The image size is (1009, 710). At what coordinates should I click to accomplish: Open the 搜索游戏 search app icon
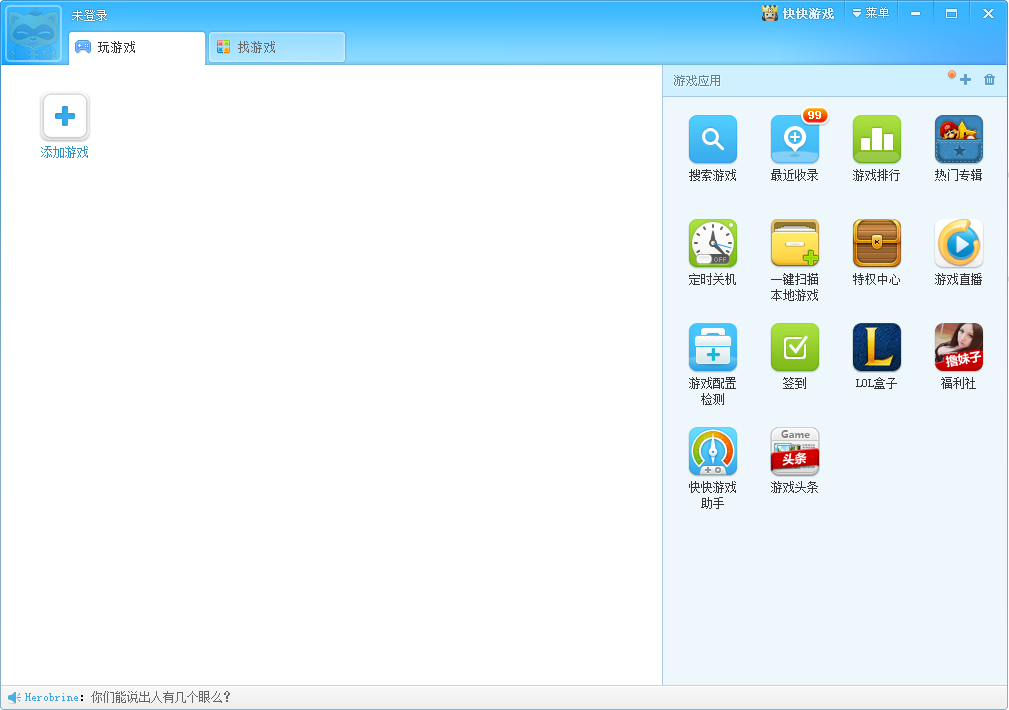point(712,139)
